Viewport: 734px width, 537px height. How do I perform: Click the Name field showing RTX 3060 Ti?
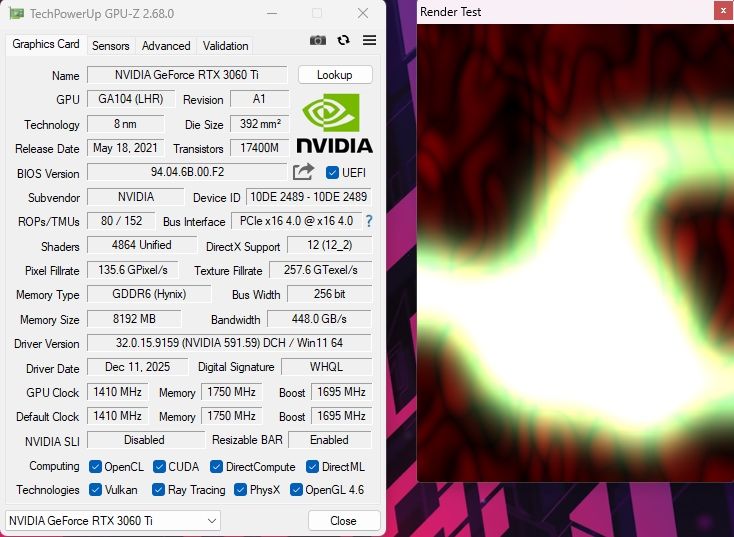click(x=187, y=75)
